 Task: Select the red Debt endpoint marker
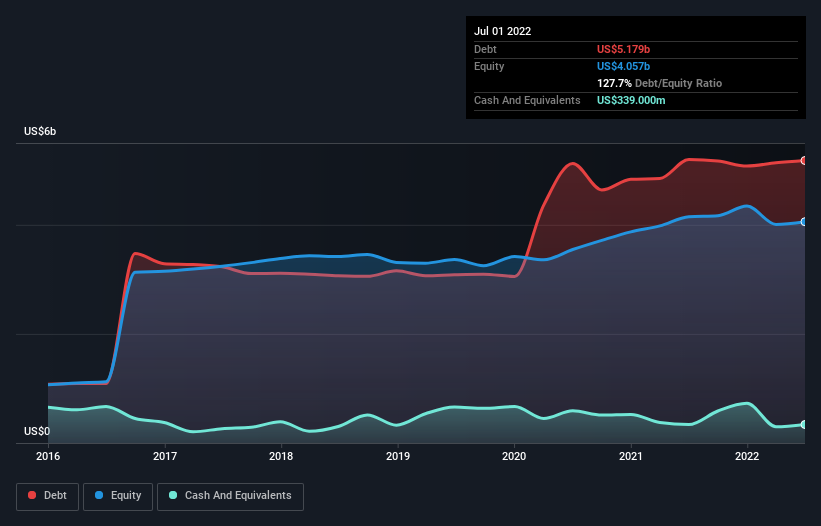point(804,161)
